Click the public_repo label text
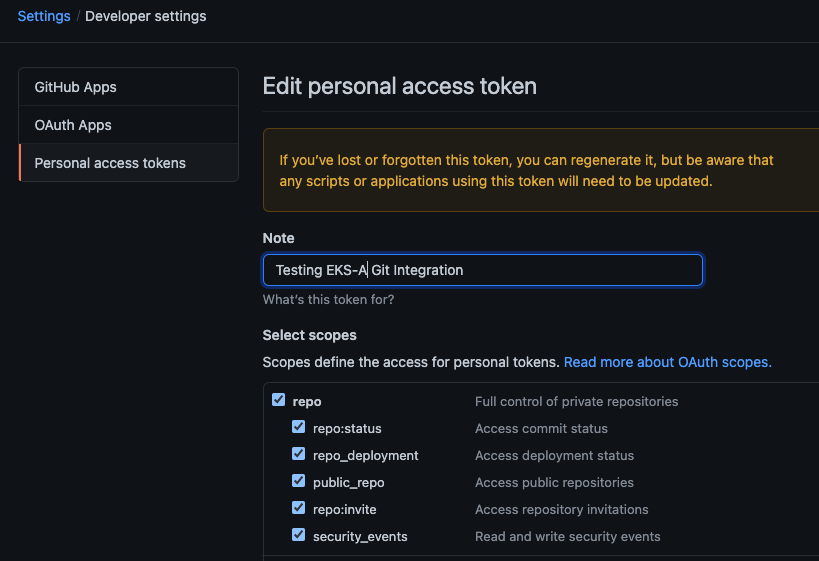Image resolution: width=819 pixels, height=561 pixels. click(348, 482)
